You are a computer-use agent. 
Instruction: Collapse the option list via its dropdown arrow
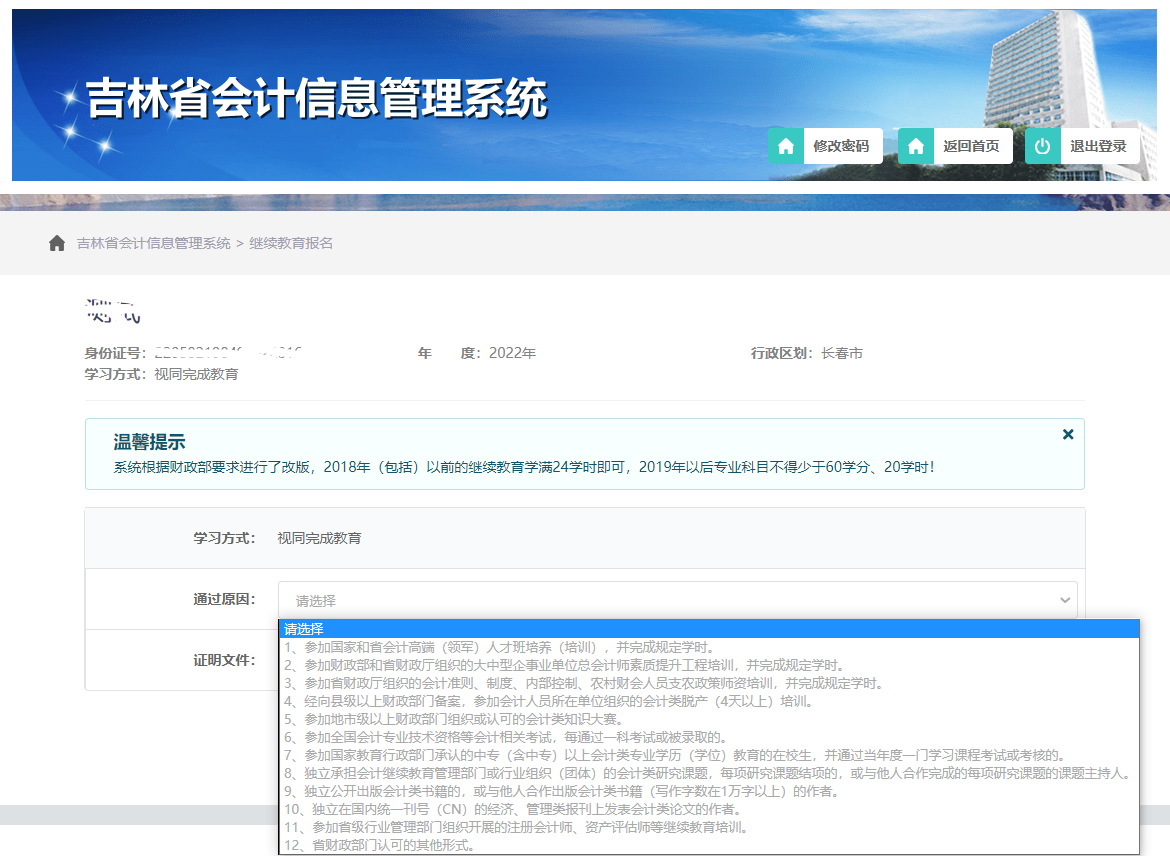point(1063,598)
